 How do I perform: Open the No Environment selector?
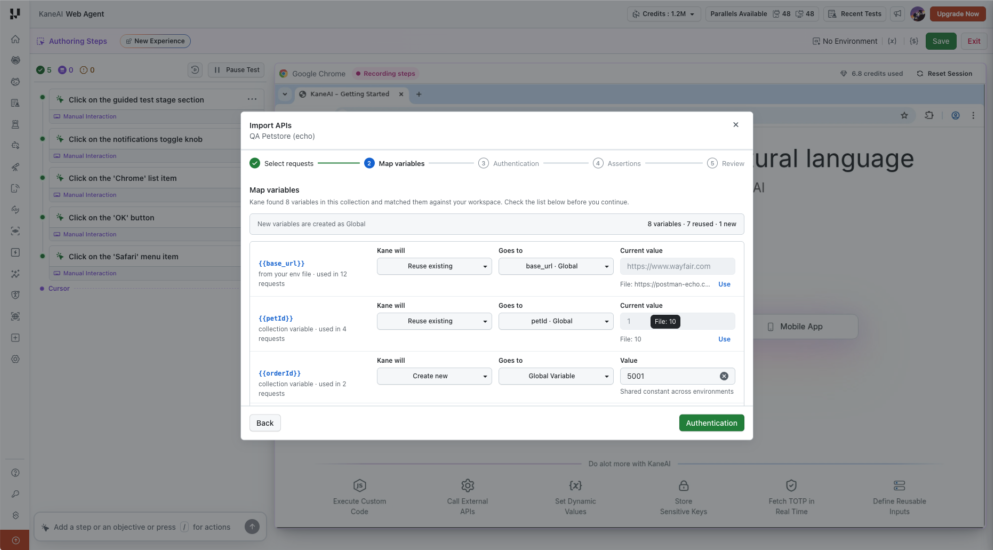click(x=845, y=41)
